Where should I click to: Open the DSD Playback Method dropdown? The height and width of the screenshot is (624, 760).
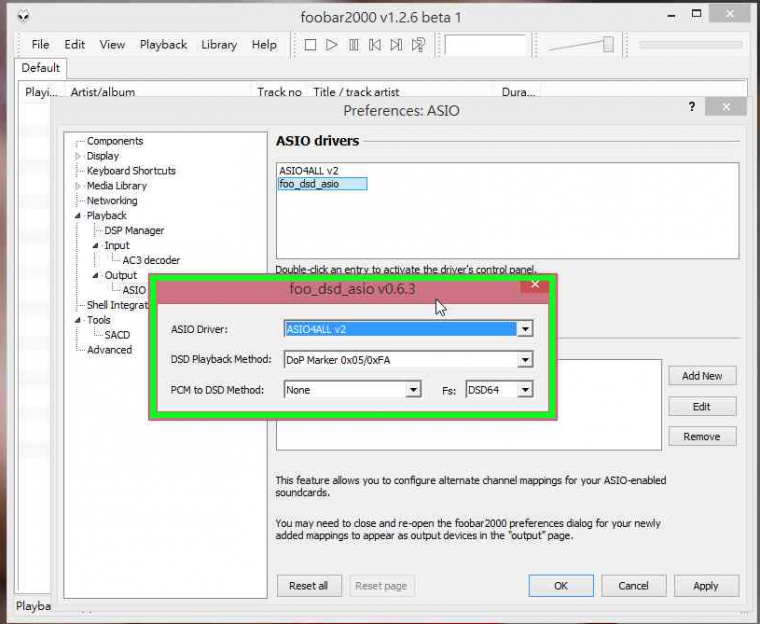click(x=525, y=360)
